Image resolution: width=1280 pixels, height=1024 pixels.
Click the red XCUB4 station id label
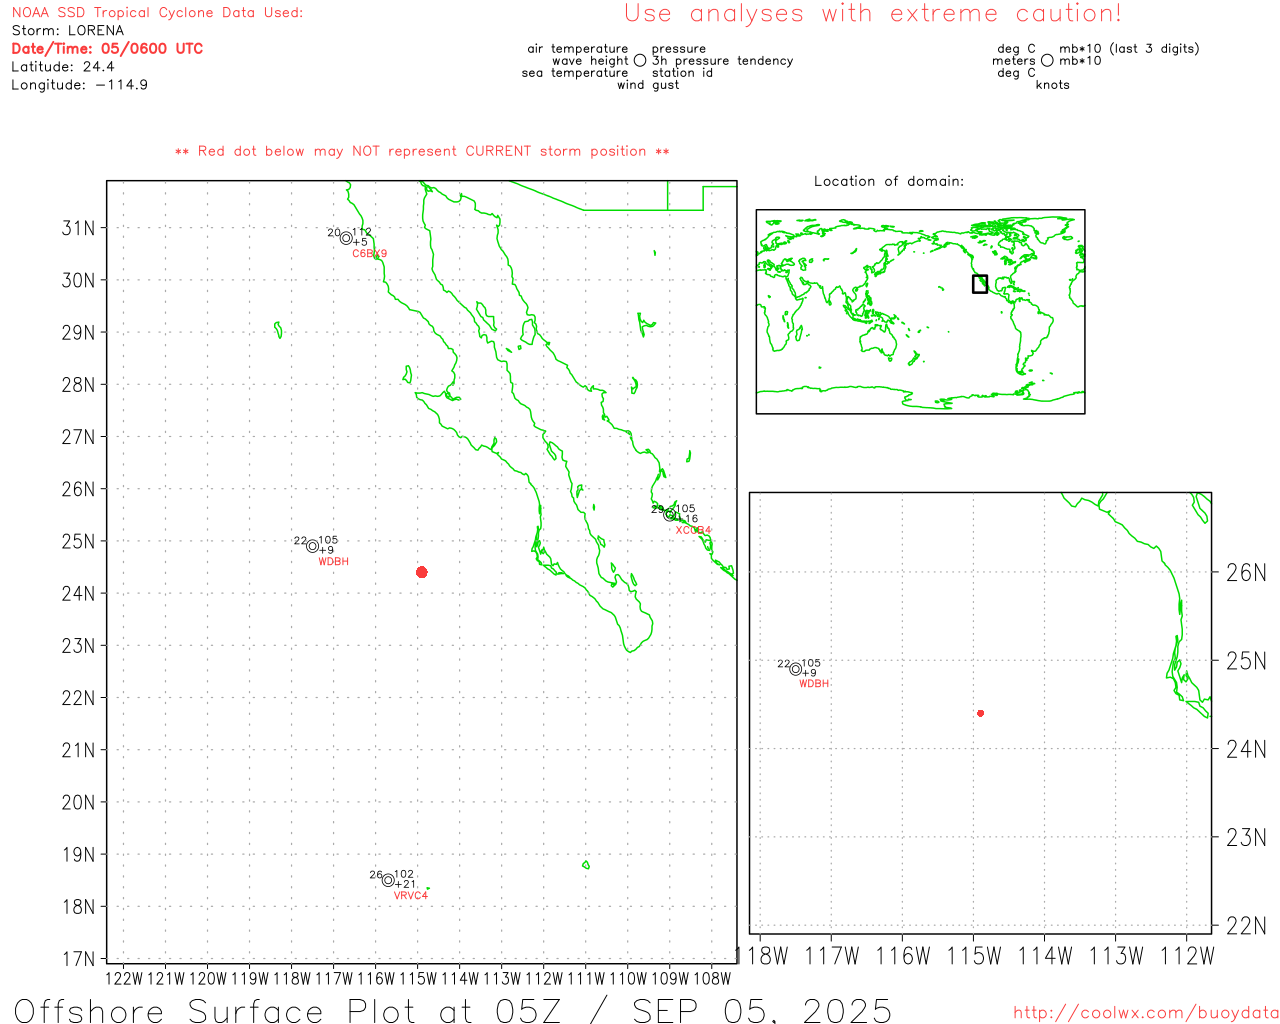point(693,530)
